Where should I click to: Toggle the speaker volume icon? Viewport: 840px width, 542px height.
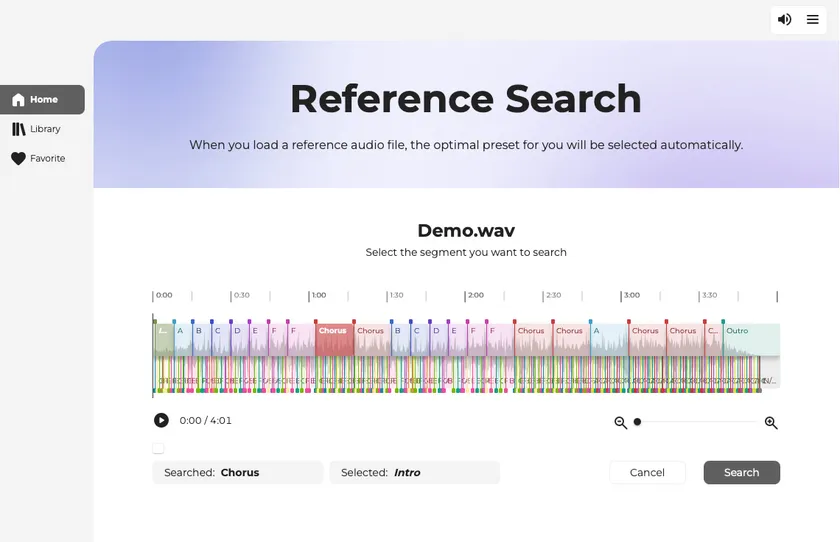[785, 19]
